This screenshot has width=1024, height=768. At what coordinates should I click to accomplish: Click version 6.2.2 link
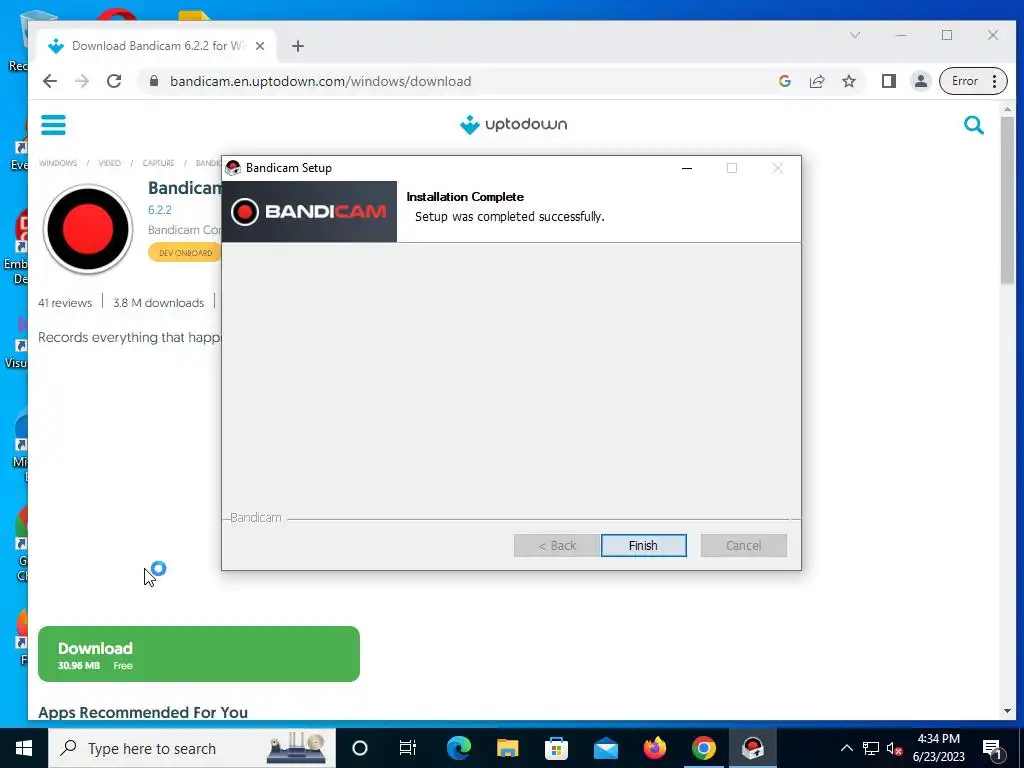click(x=159, y=210)
